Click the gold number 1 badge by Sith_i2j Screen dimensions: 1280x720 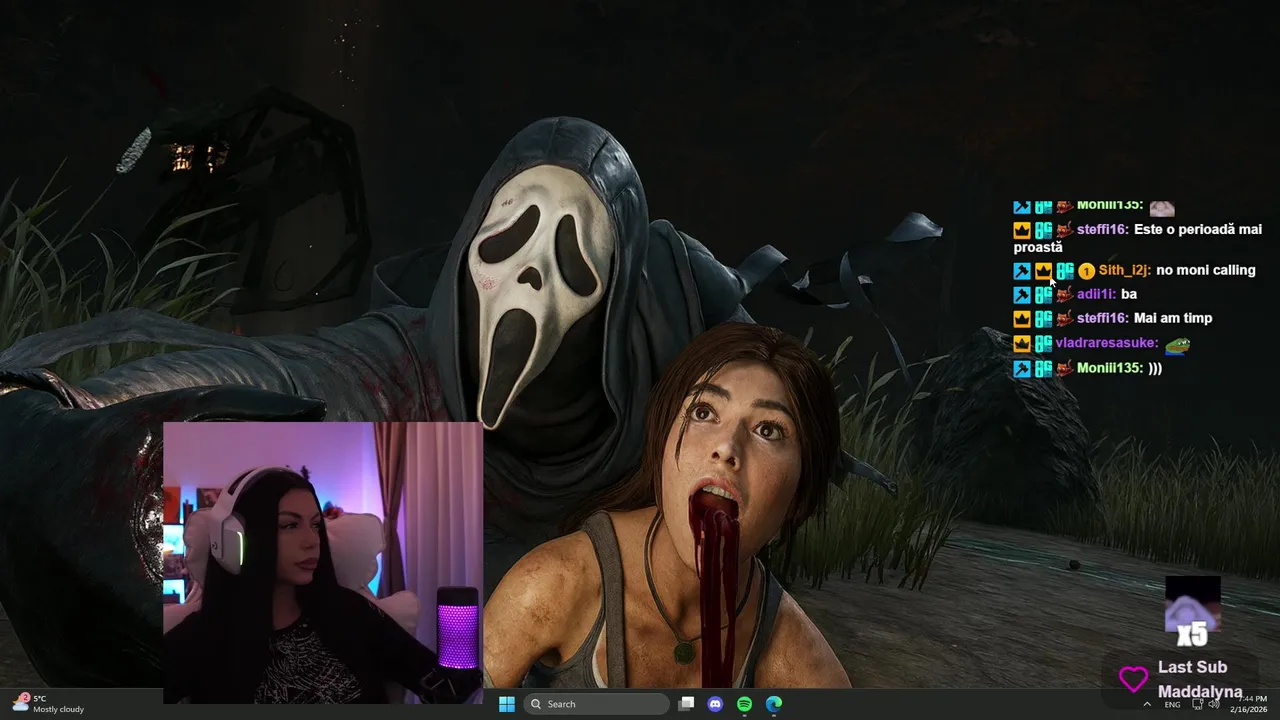[1086, 271]
